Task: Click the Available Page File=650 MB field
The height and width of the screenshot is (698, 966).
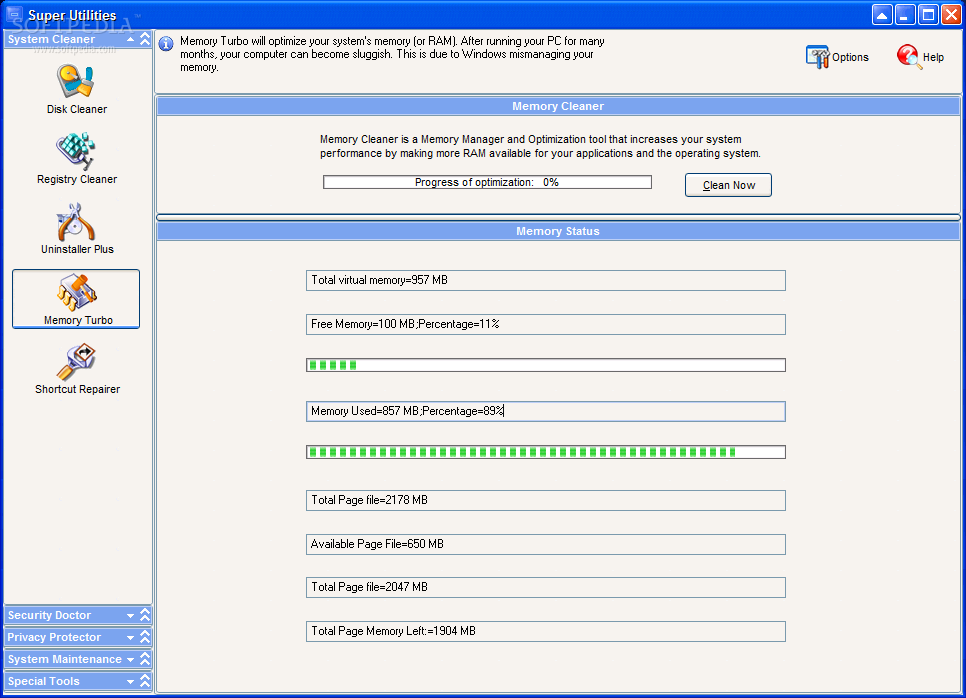Action: 546,544
